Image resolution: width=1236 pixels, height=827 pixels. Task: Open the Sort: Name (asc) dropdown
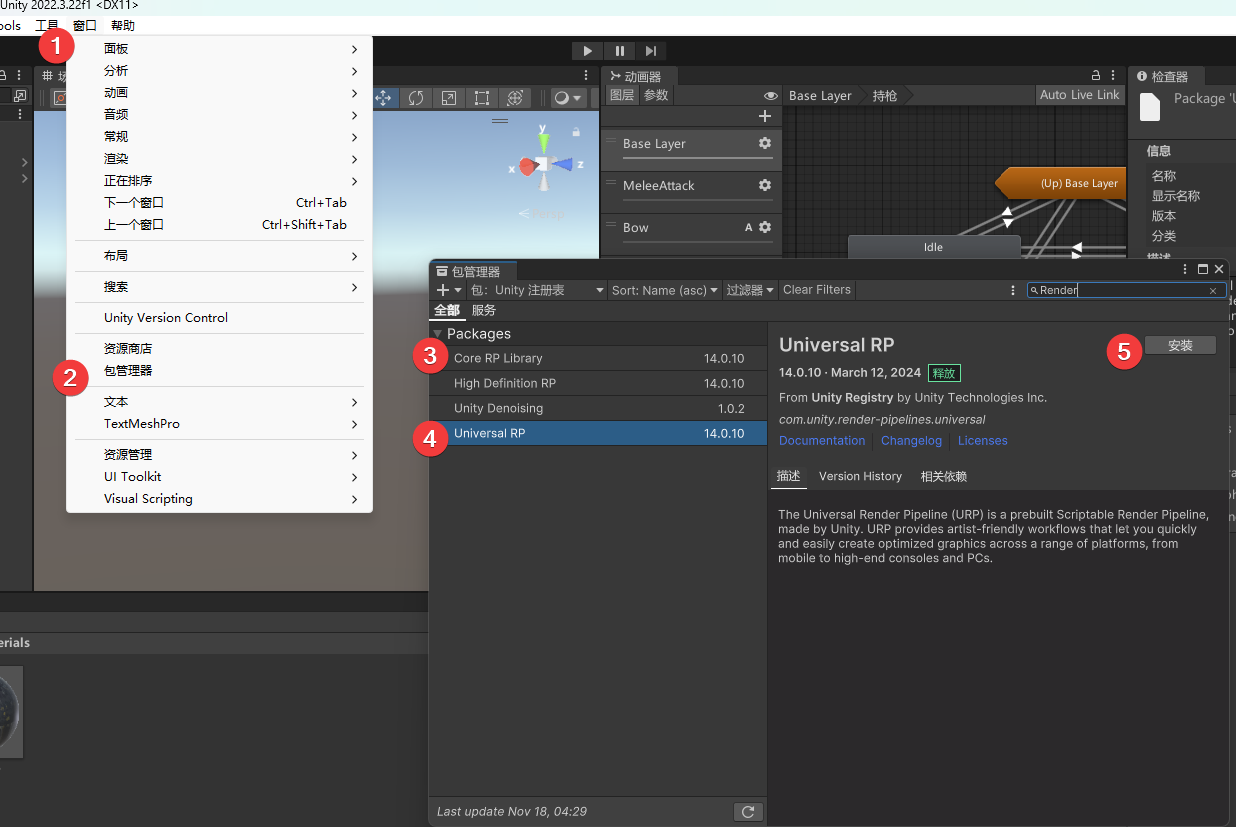665,290
